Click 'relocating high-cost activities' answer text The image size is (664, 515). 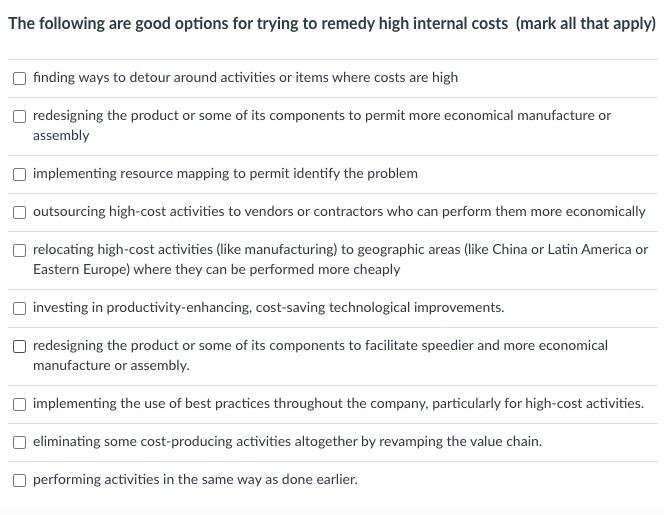tap(340, 259)
